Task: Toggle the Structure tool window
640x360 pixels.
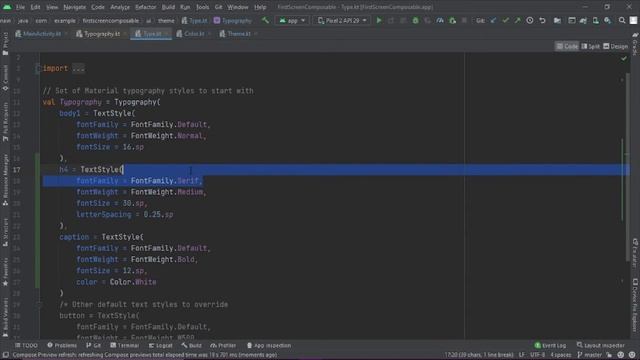Action: (5, 232)
